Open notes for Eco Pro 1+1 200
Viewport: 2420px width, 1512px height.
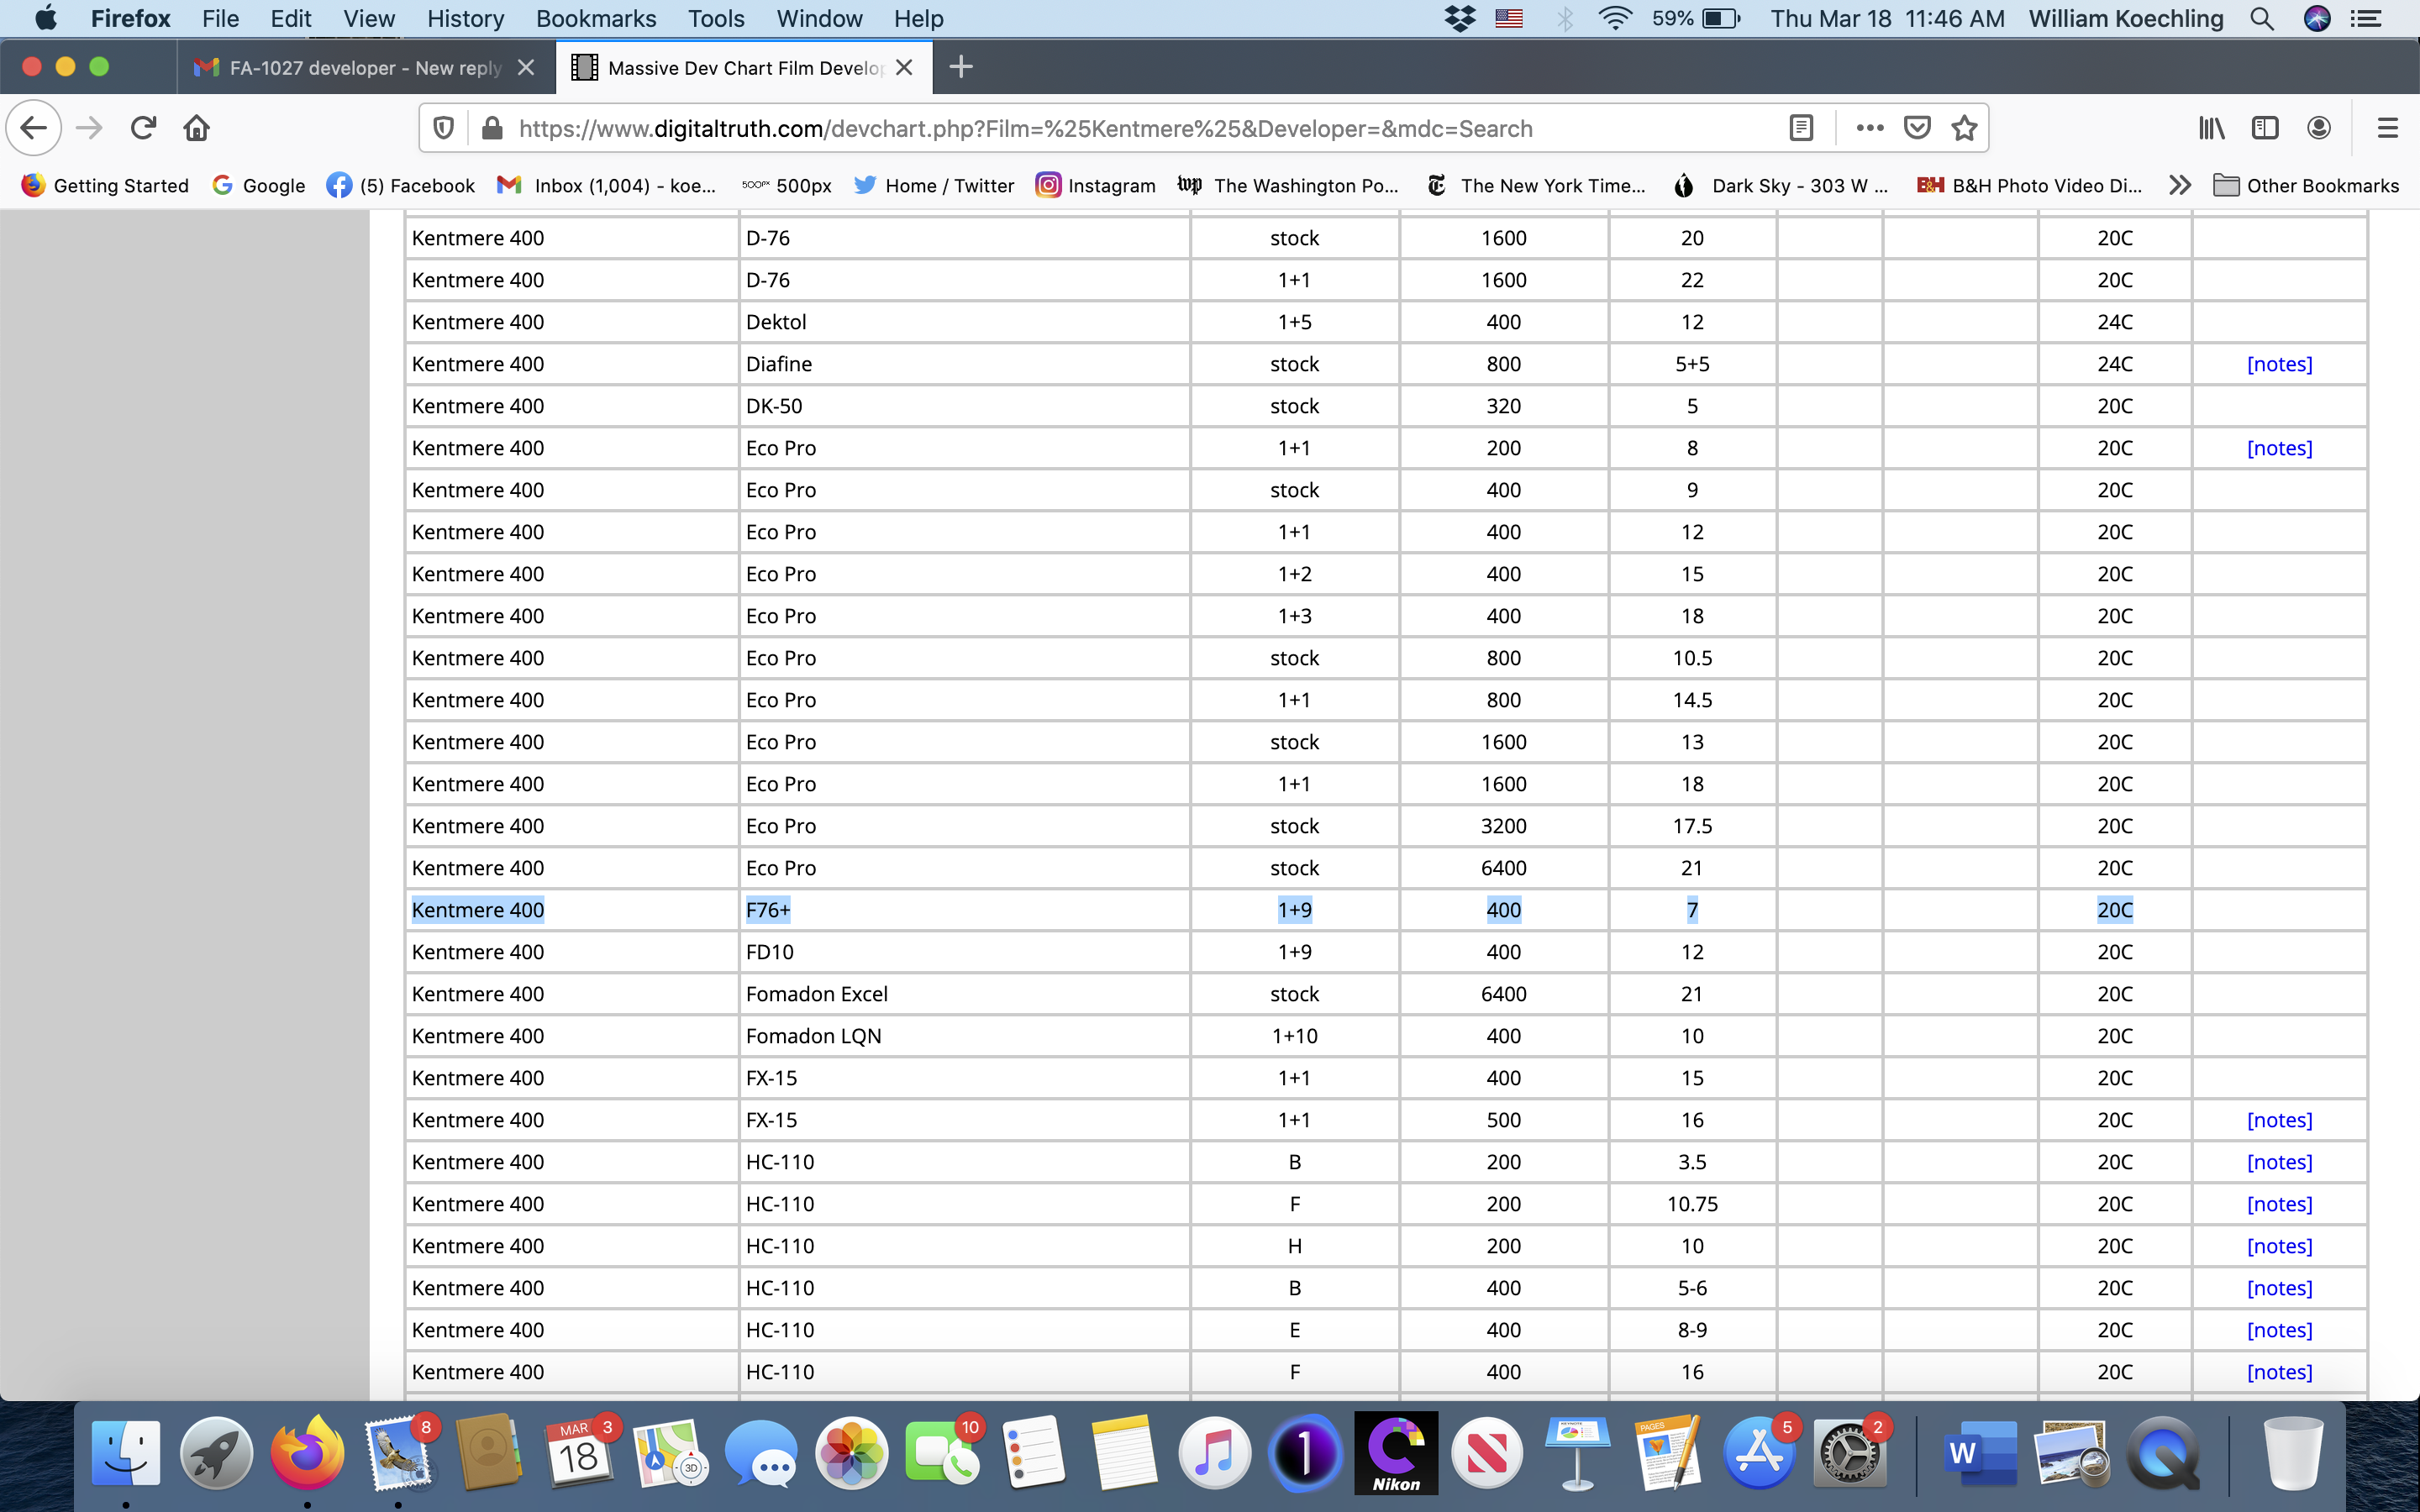(x=2279, y=448)
